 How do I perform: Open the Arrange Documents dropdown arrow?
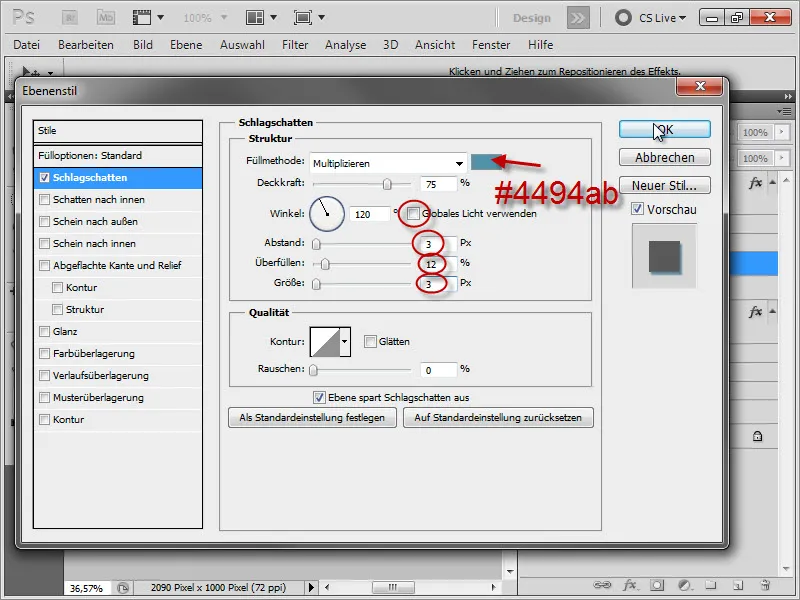273,18
